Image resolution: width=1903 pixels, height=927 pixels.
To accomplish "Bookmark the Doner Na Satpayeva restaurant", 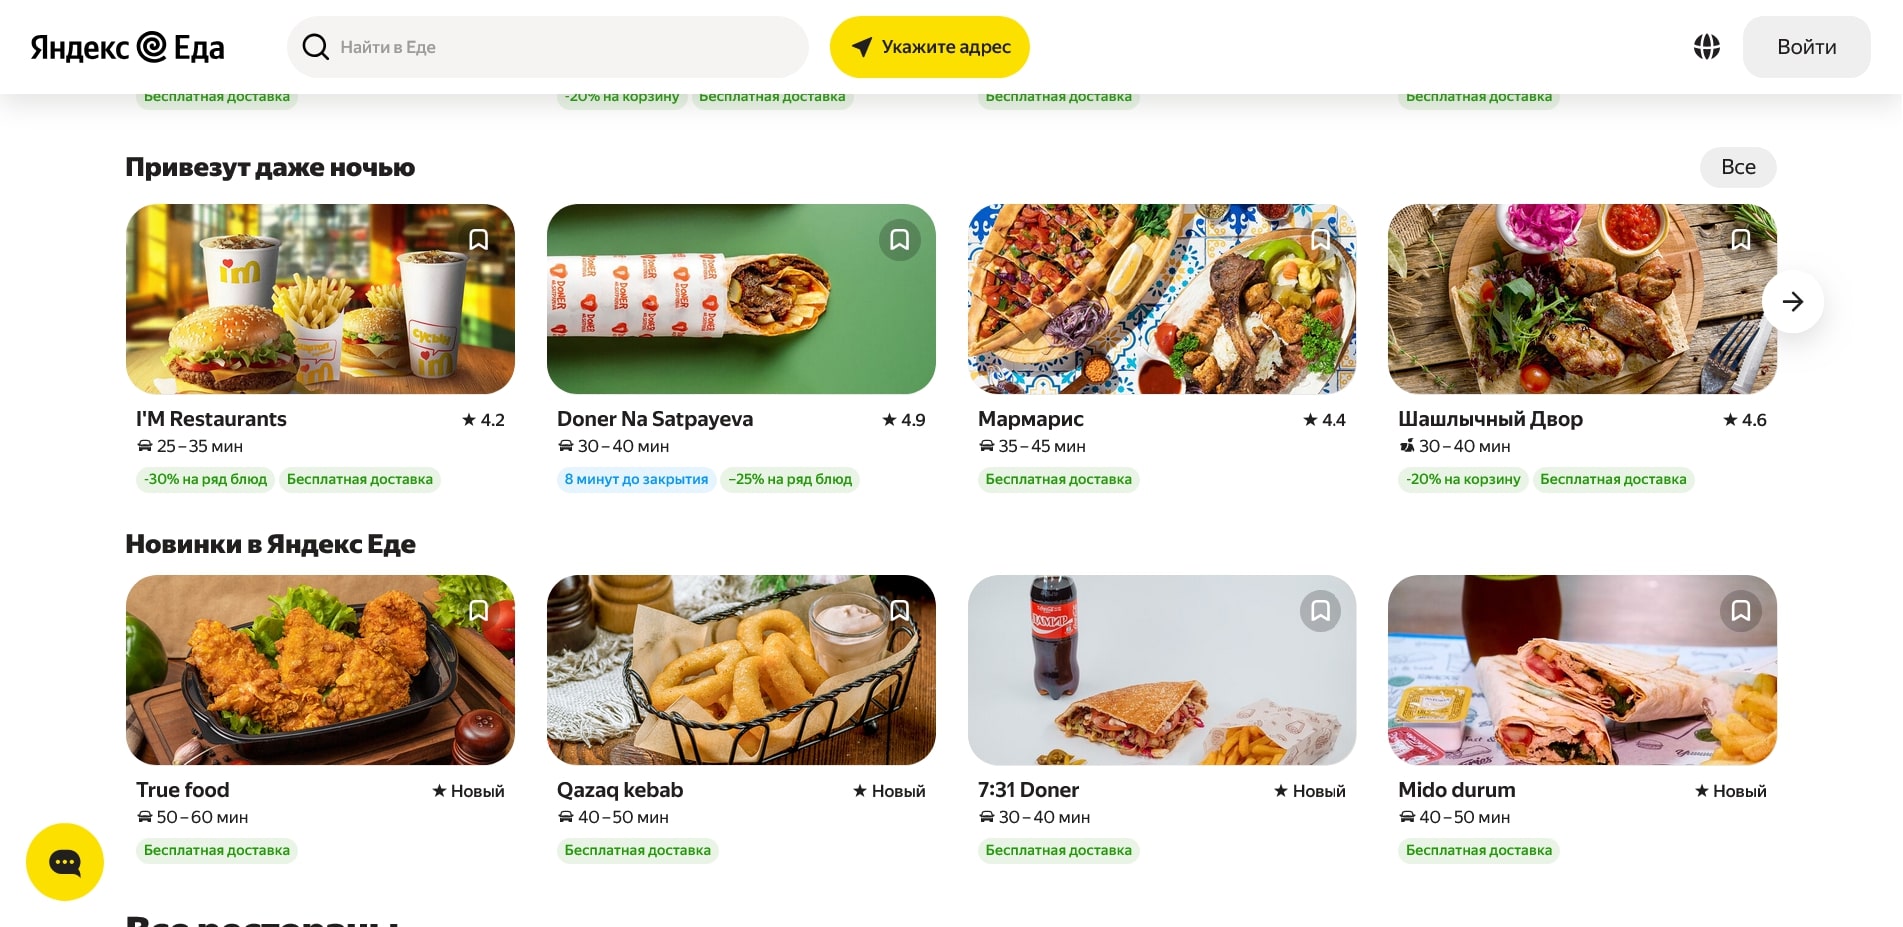I will pos(899,240).
